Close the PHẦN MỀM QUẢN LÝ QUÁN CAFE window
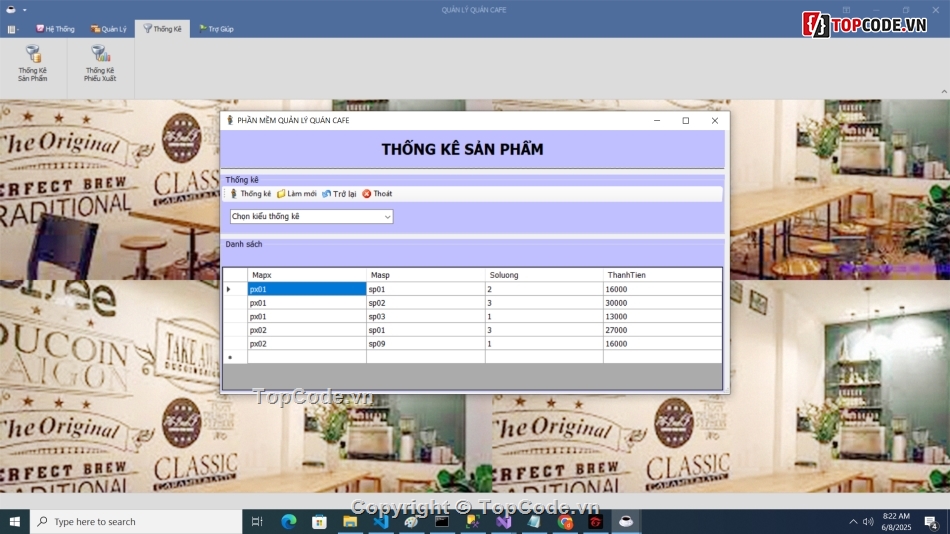 tap(715, 121)
